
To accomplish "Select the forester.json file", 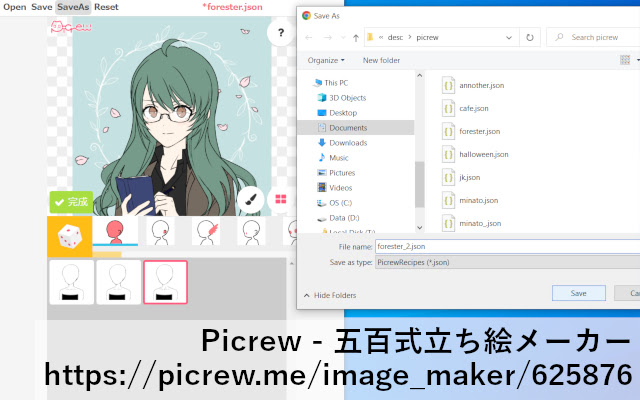I will 471,131.
